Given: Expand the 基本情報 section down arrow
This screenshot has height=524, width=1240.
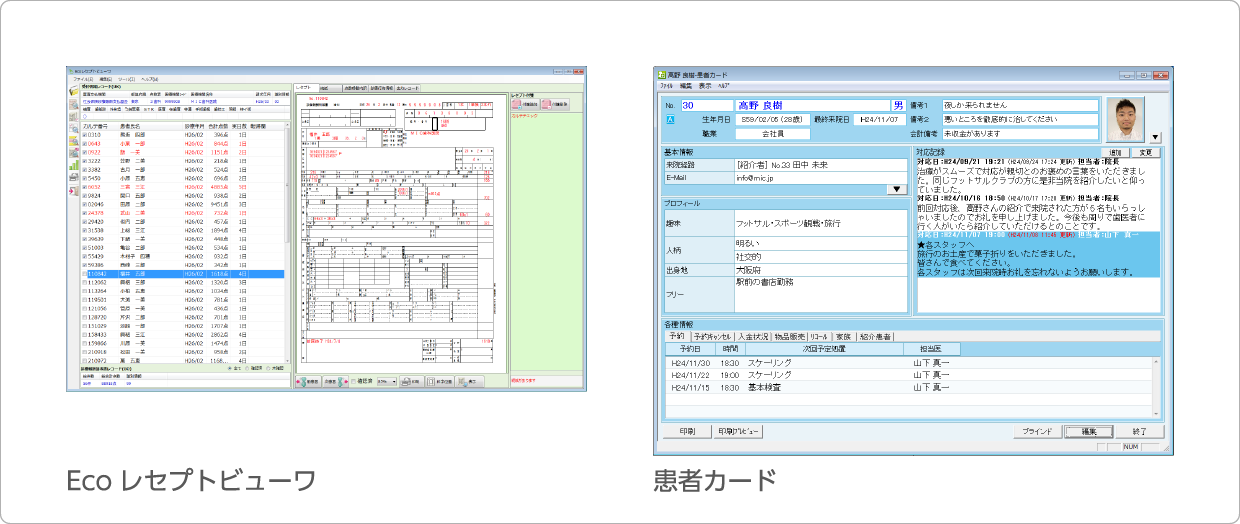Looking at the screenshot, I should point(896,189).
